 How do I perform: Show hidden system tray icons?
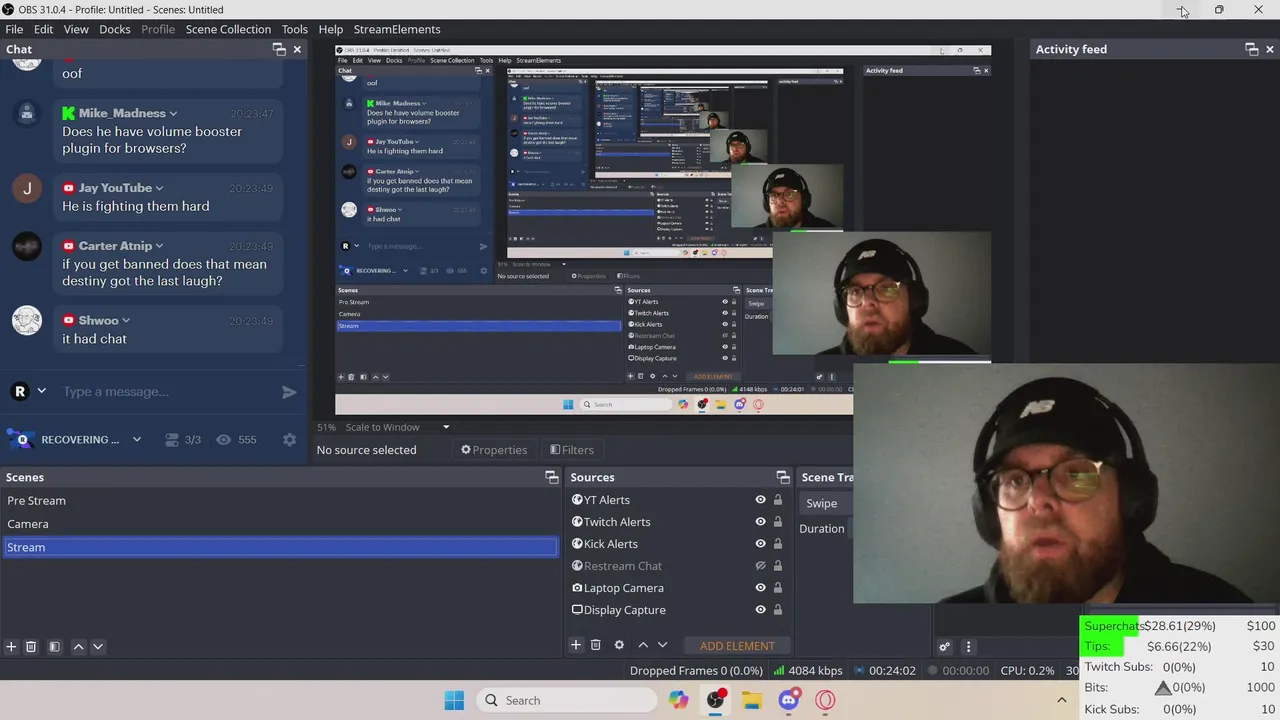point(1062,700)
